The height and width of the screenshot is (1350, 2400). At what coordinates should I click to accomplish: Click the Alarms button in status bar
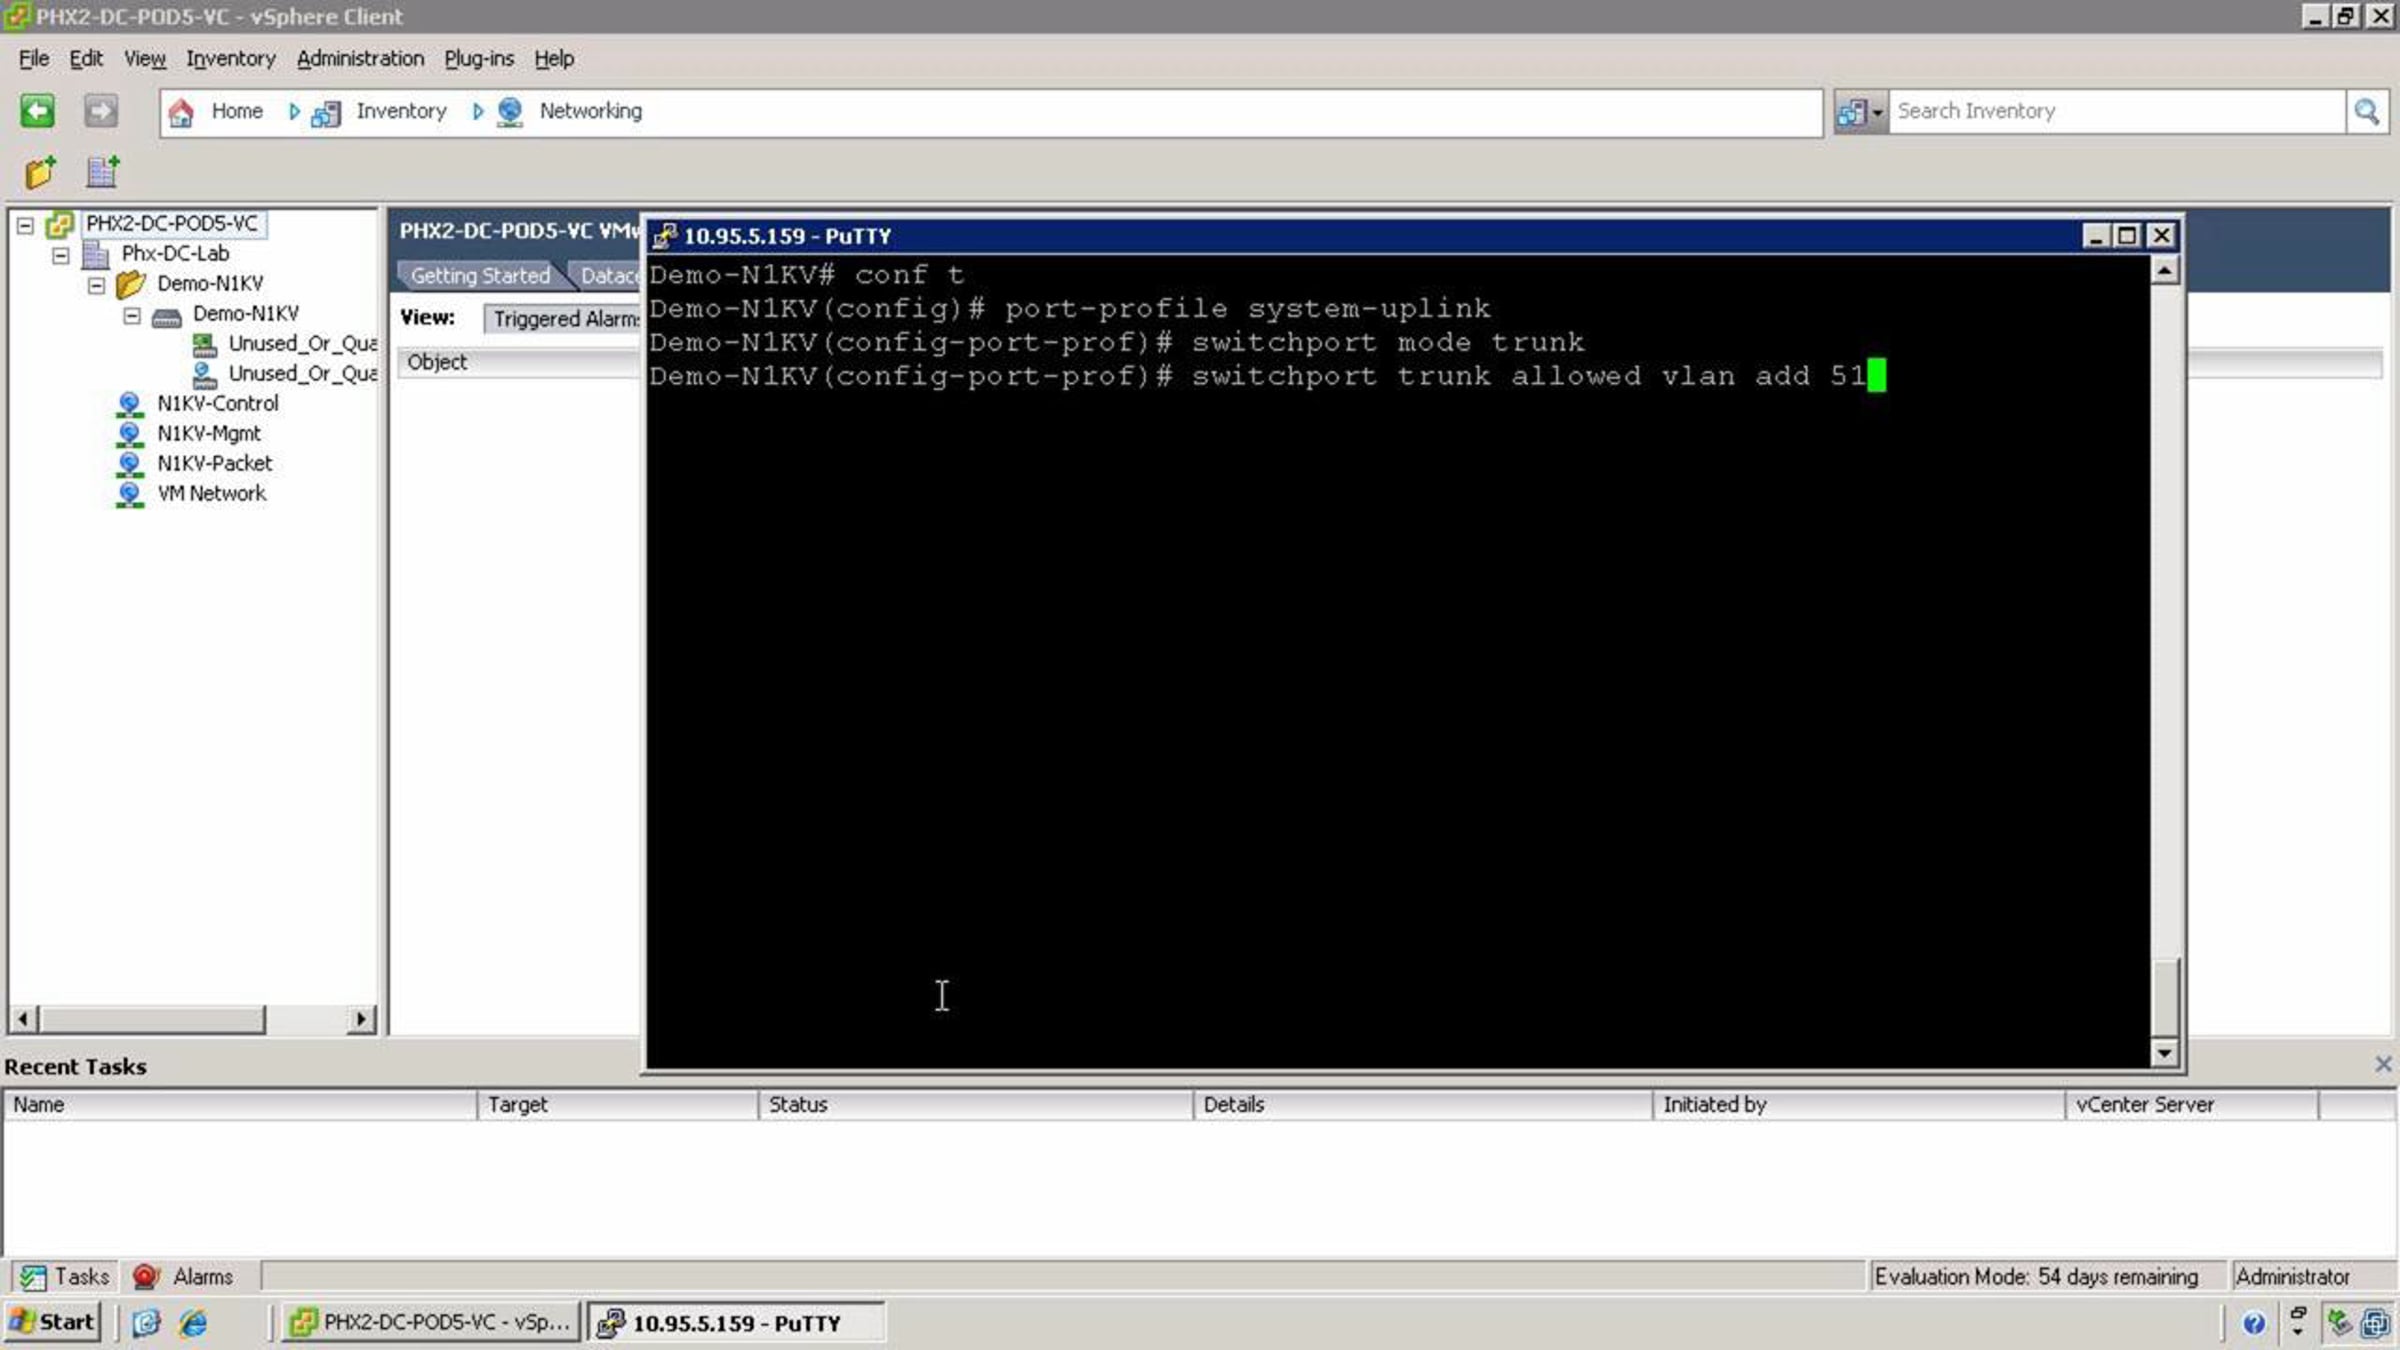(184, 1277)
